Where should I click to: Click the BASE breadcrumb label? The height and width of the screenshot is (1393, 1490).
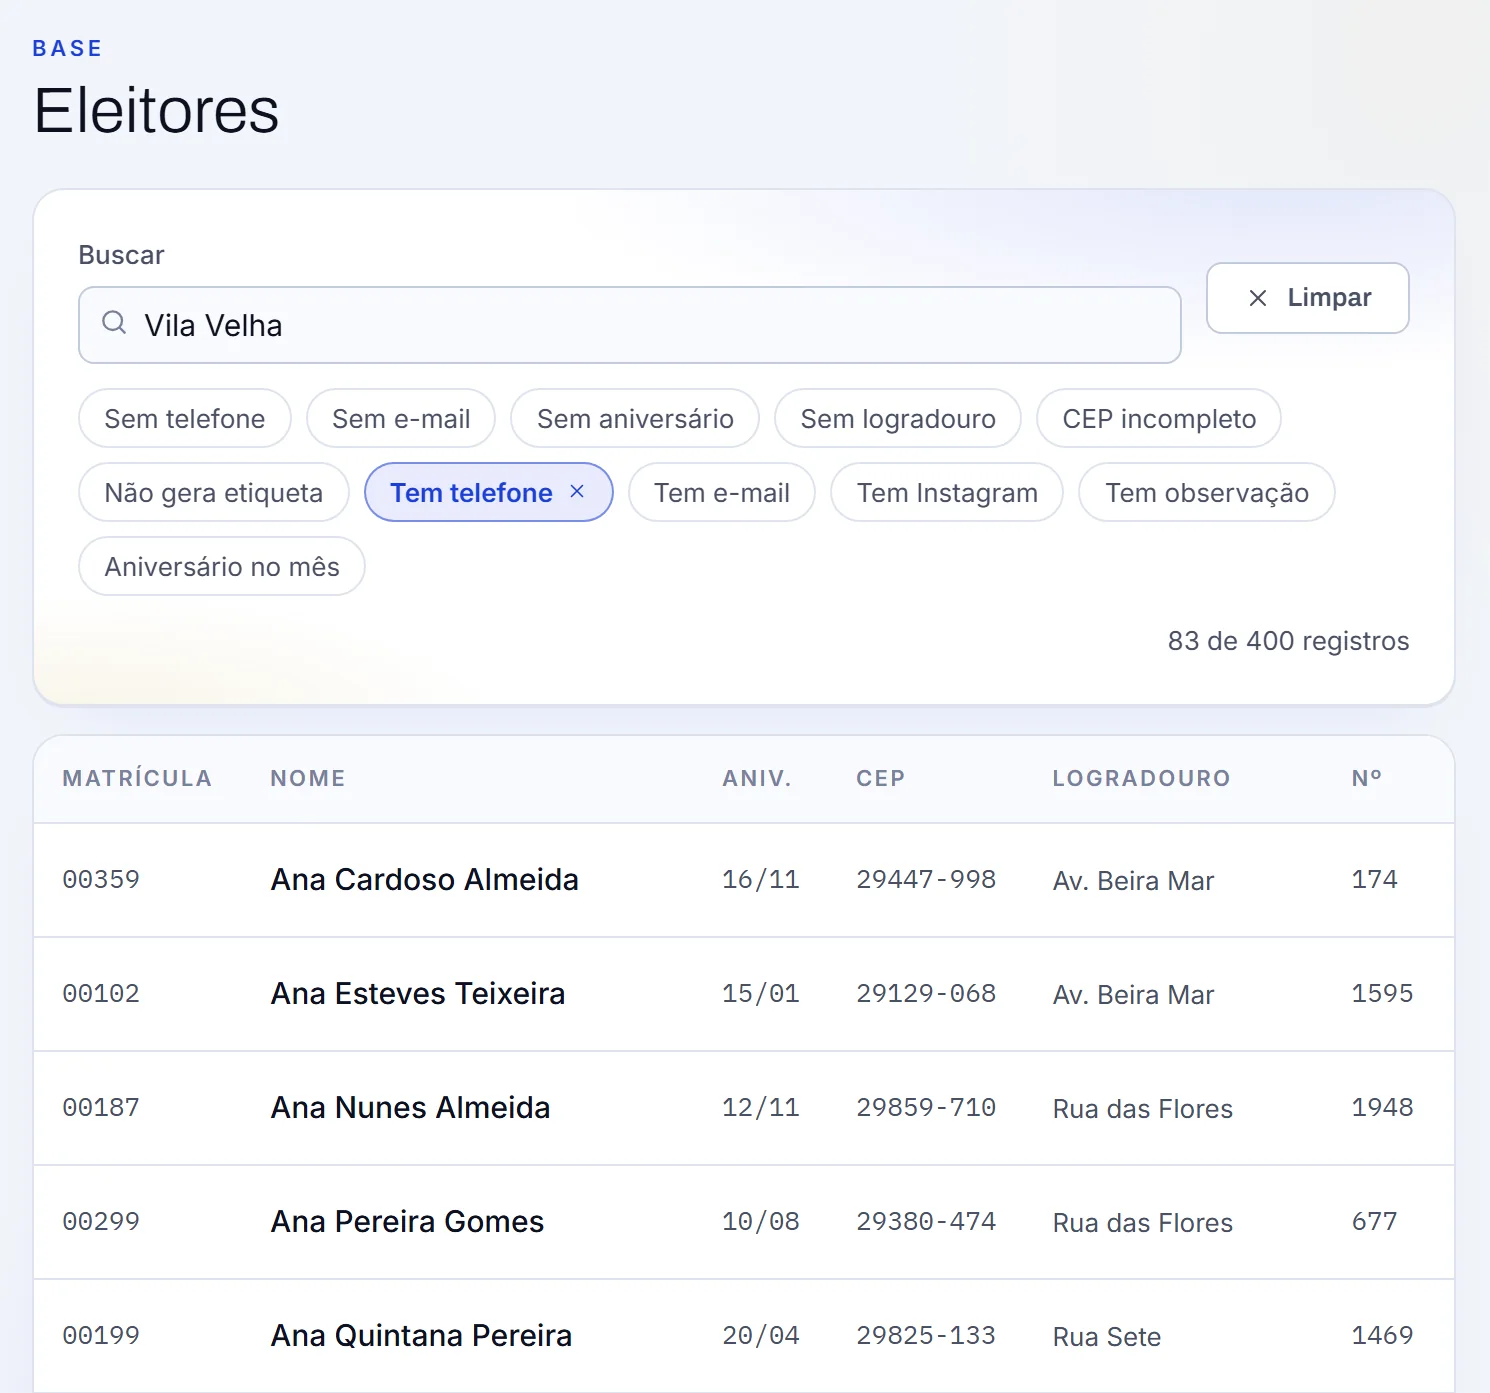[67, 48]
